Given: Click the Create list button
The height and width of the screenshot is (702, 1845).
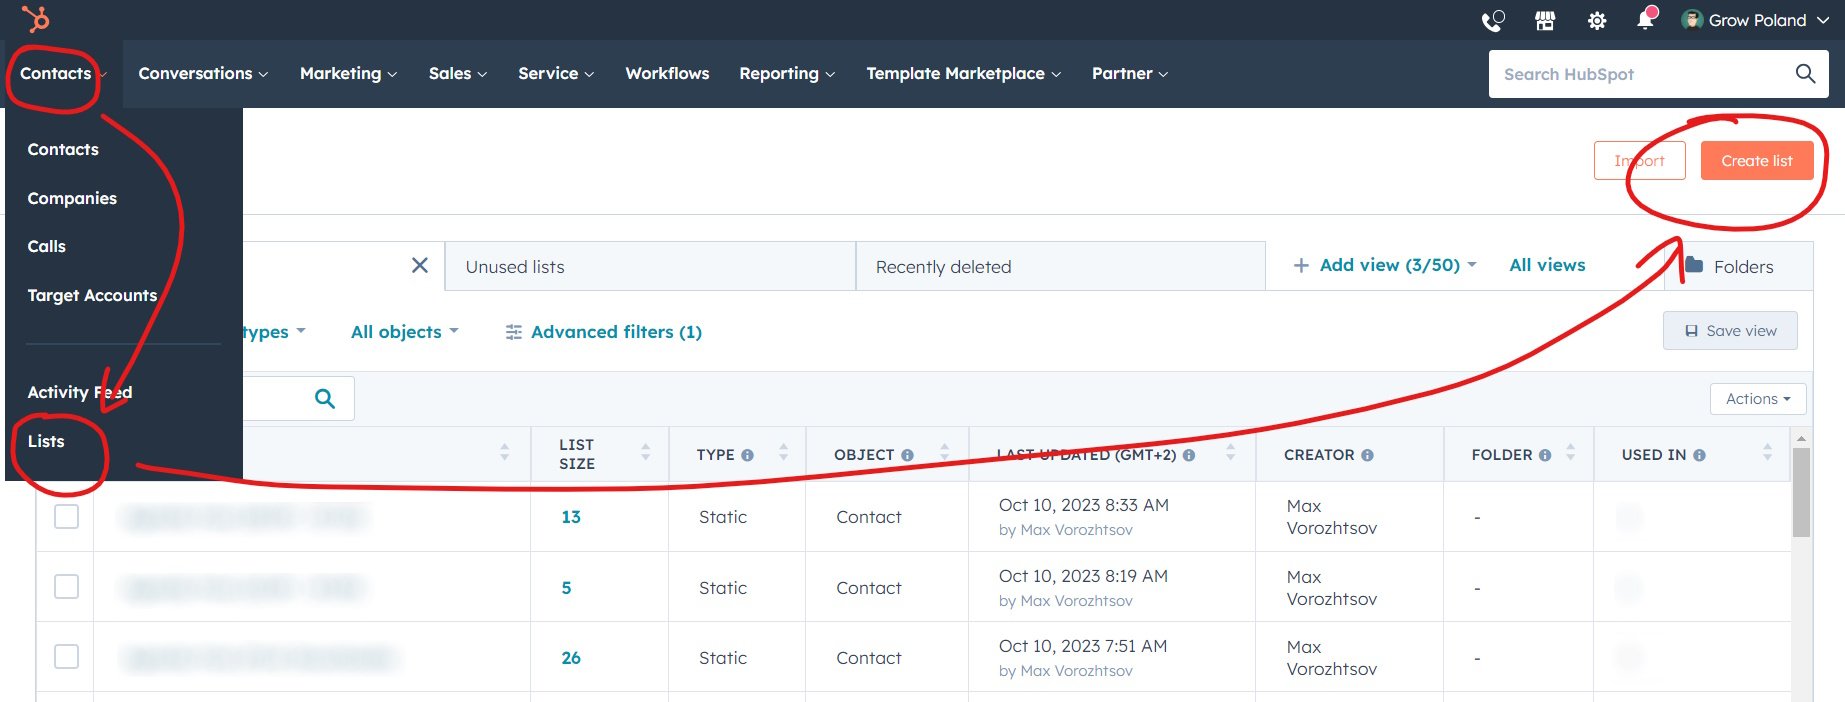Looking at the screenshot, I should click(1757, 161).
